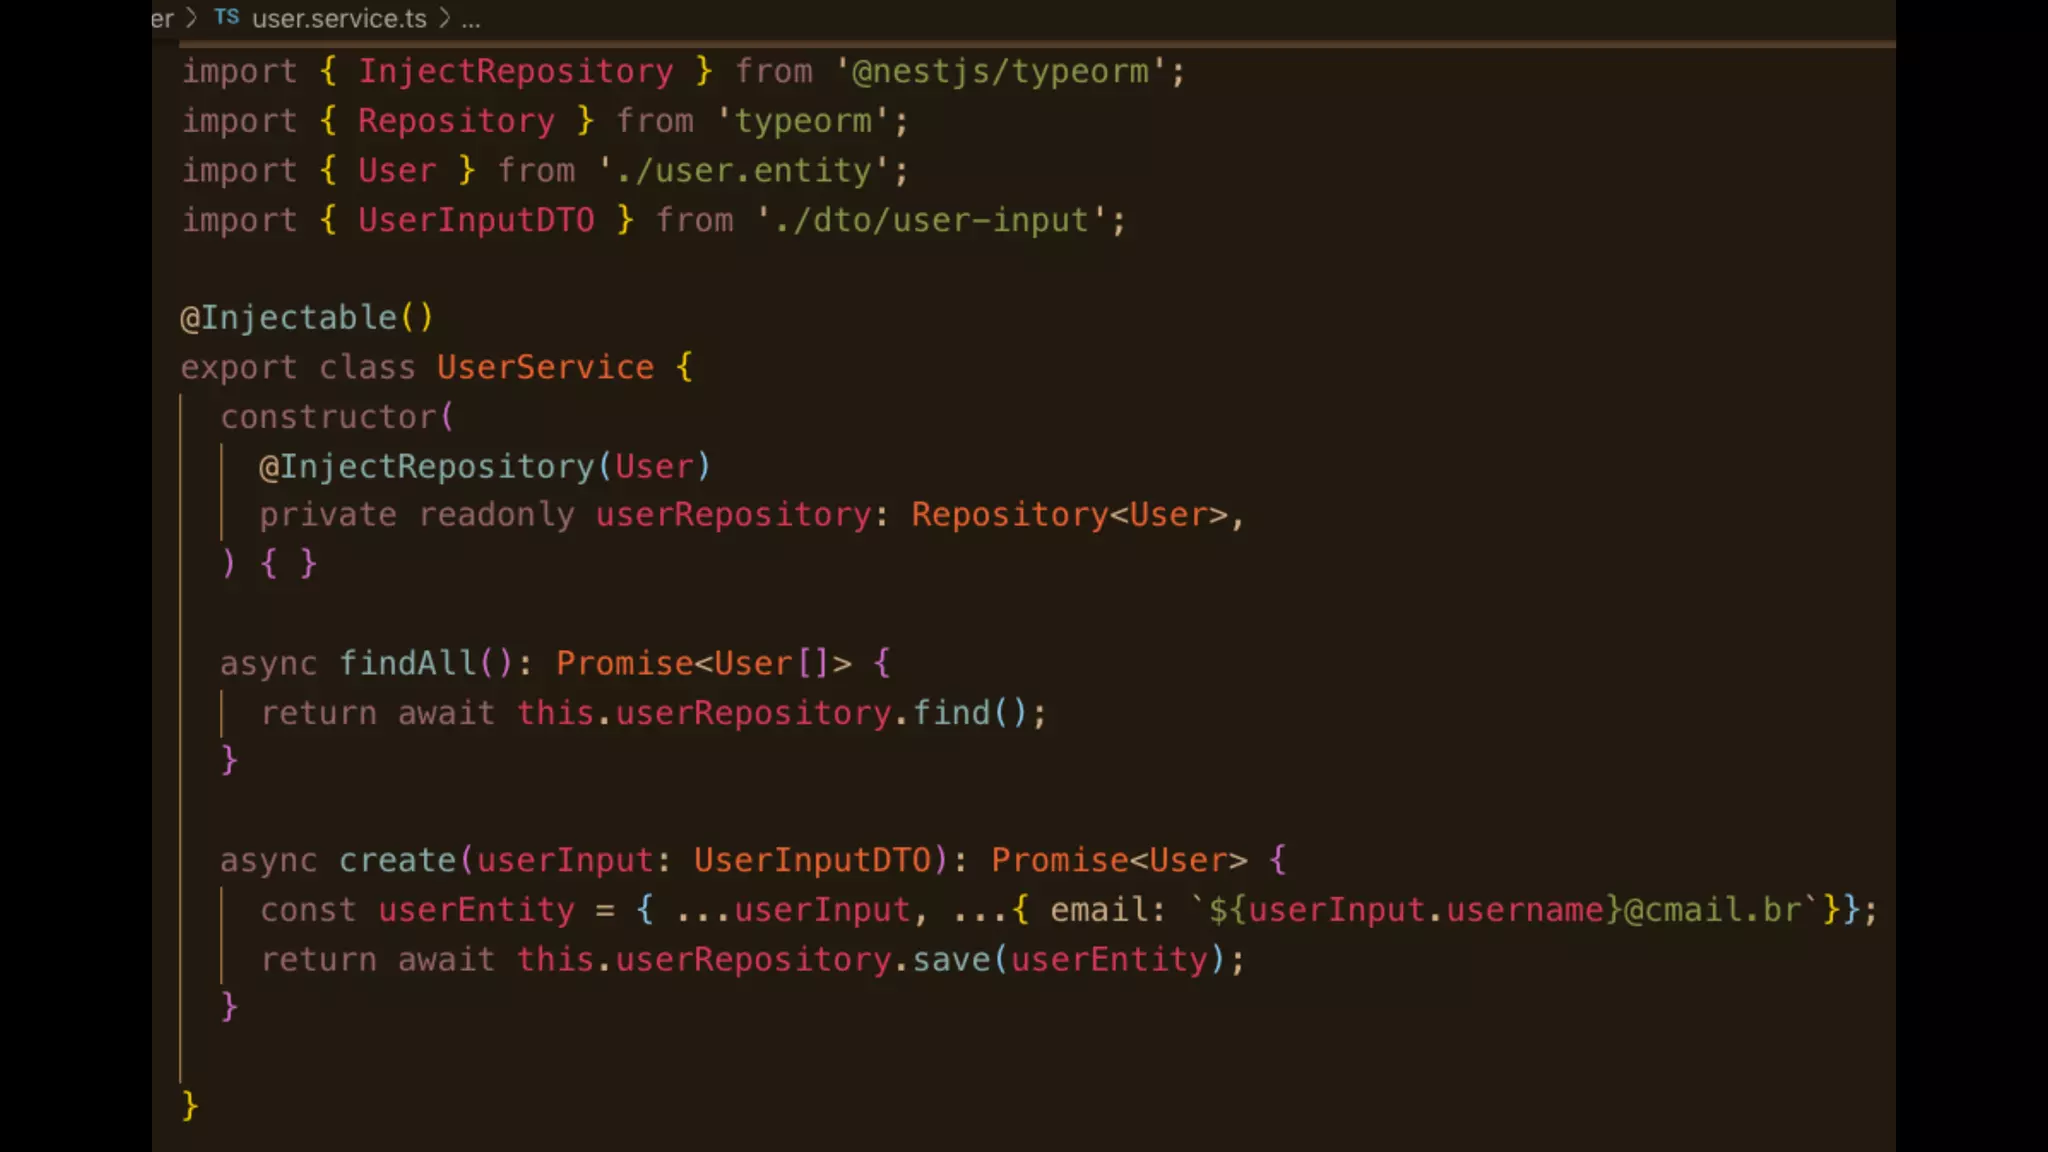Click UserInputDTO type in create signature
Image resolution: width=2048 pixels, height=1152 pixels.
[x=813, y=860]
